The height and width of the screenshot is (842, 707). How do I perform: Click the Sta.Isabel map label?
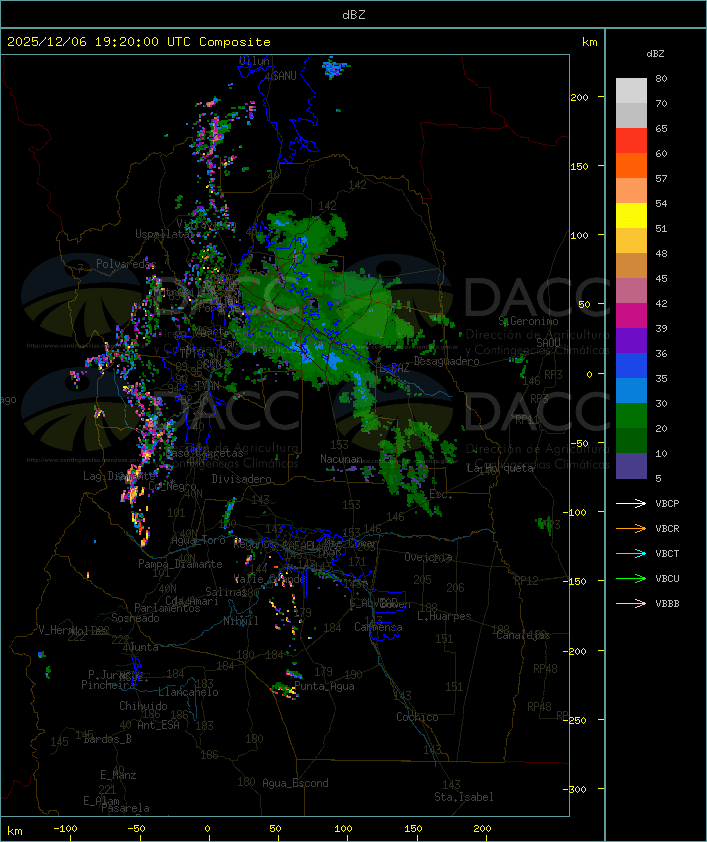pyautogui.click(x=464, y=797)
